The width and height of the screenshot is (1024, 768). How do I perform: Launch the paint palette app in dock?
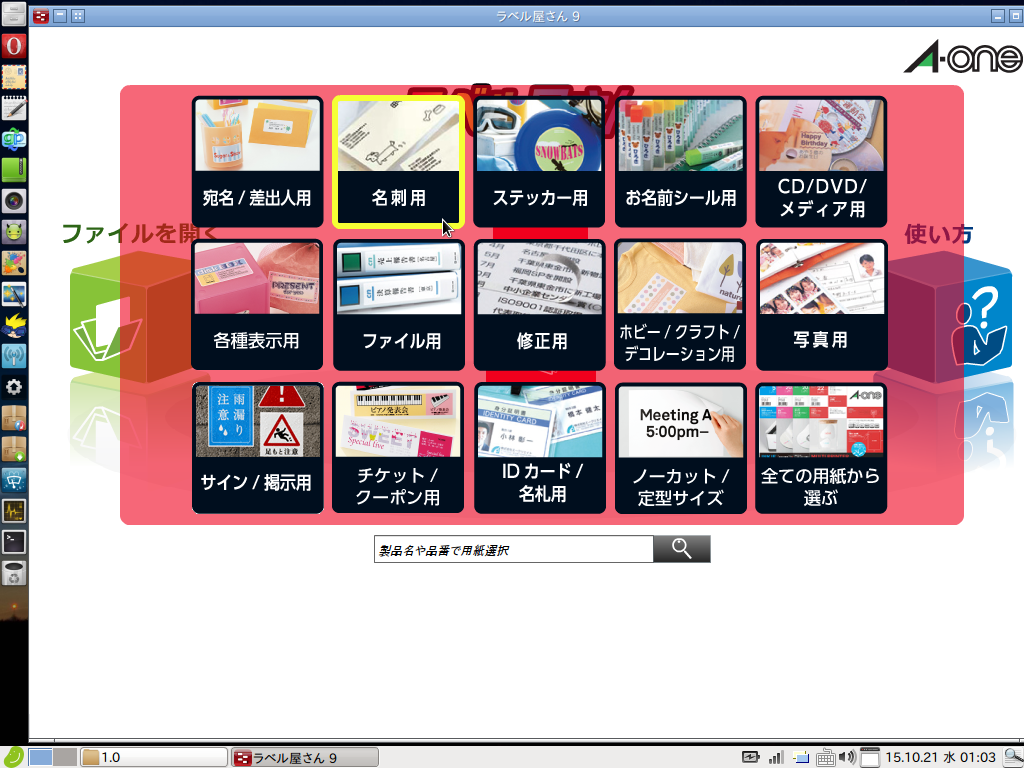tap(14, 263)
